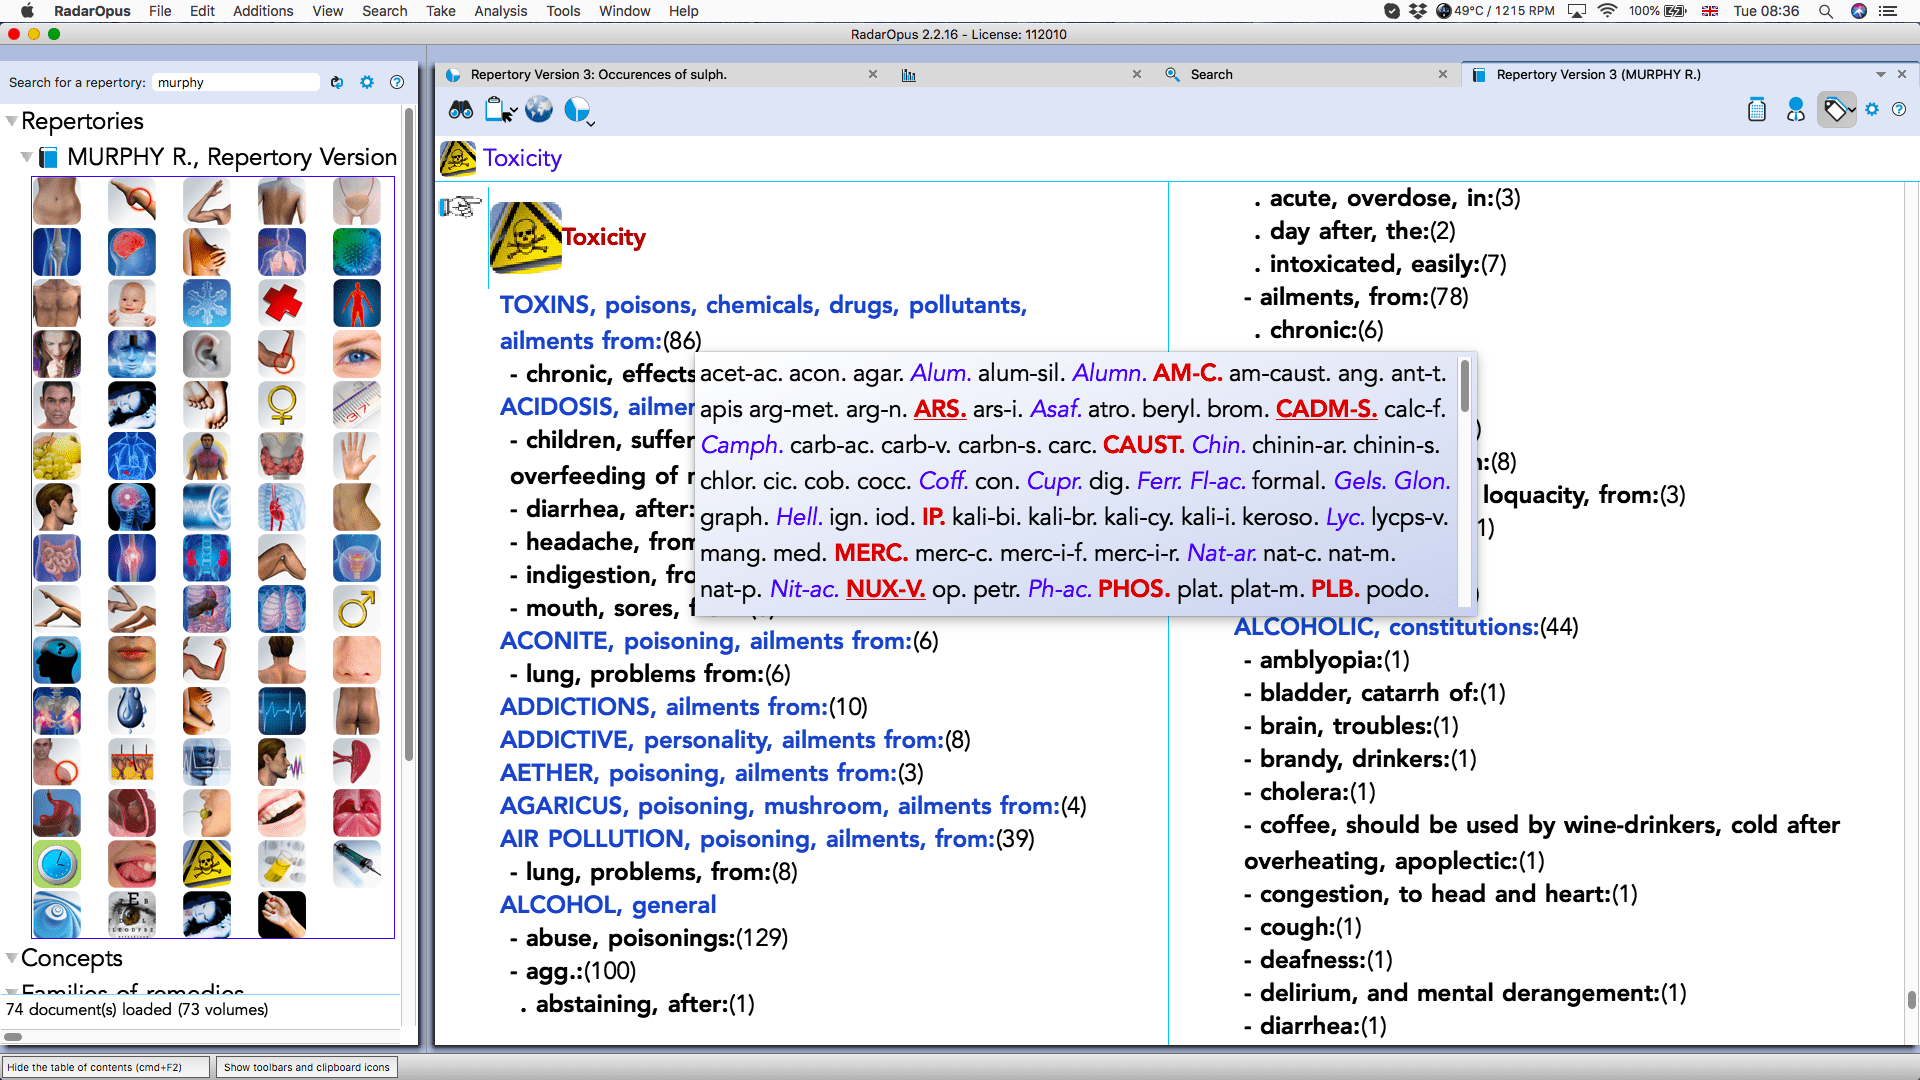This screenshot has height=1080, width=1920.
Task: Open the Male symbol chapter icon
Action: pyautogui.click(x=357, y=609)
